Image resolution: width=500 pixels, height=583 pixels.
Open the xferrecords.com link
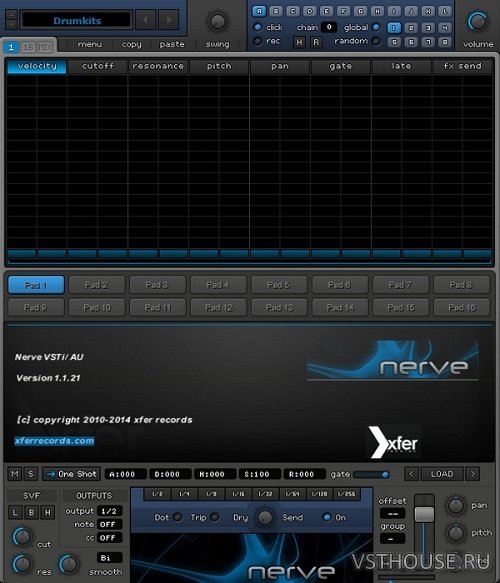pyautogui.click(x=54, y=441)
